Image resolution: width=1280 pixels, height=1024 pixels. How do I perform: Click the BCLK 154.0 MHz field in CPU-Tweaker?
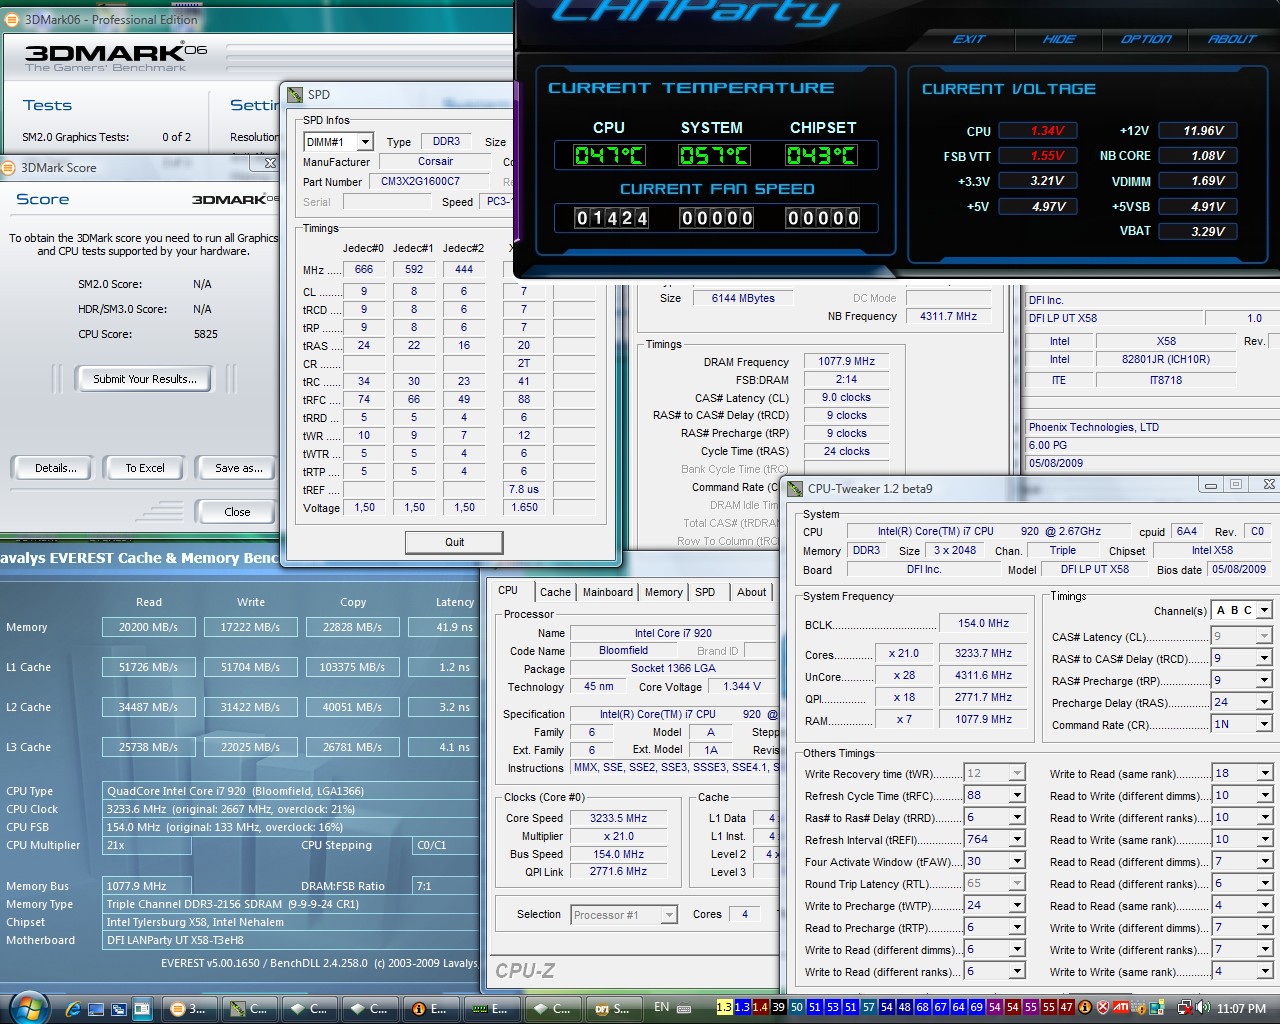pyautogui.click(x=984, y=623)
